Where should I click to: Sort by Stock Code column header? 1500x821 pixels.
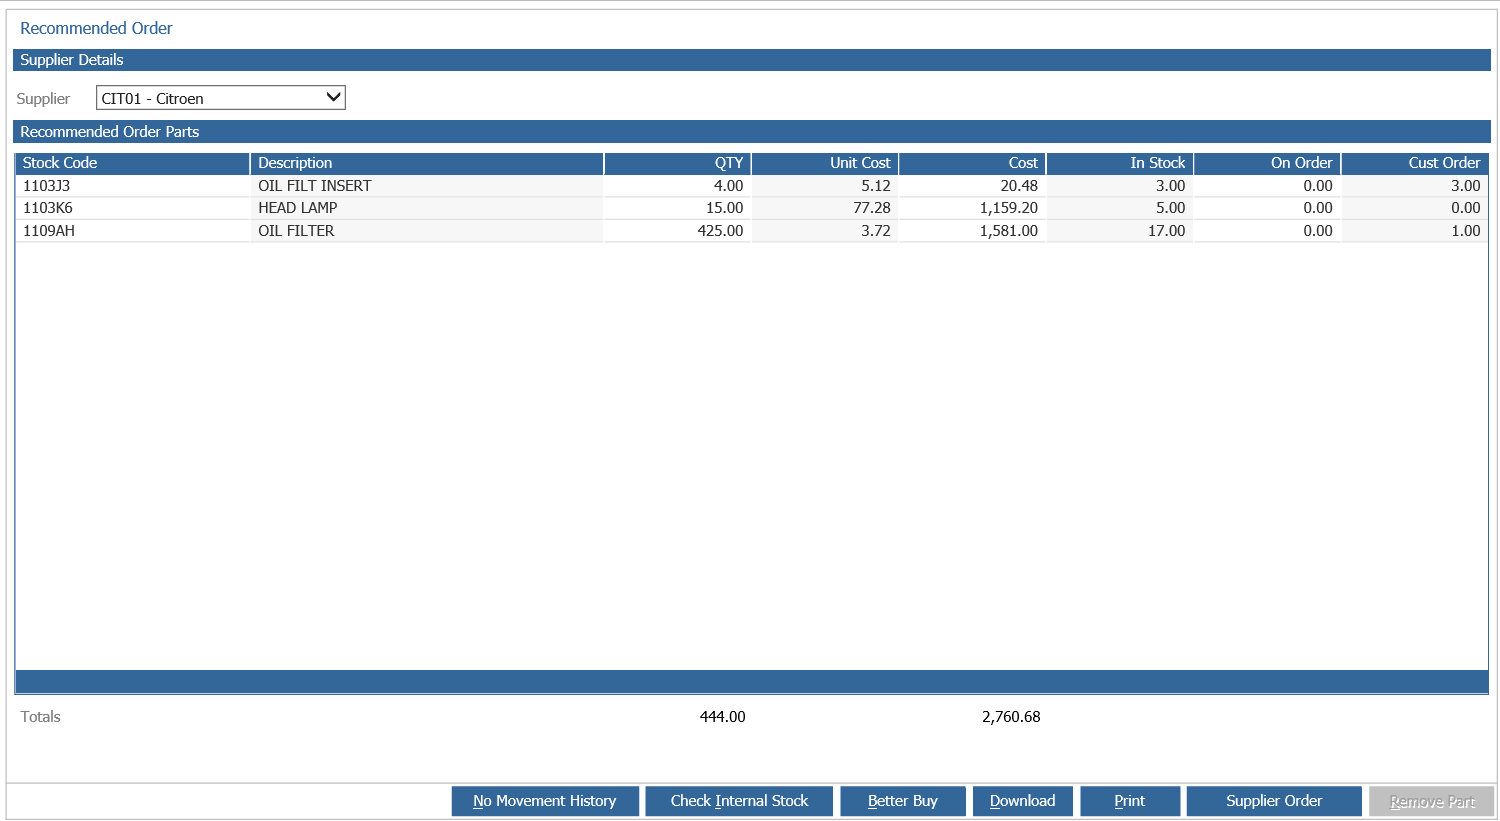pyautogui.click(x=132, y=163)
